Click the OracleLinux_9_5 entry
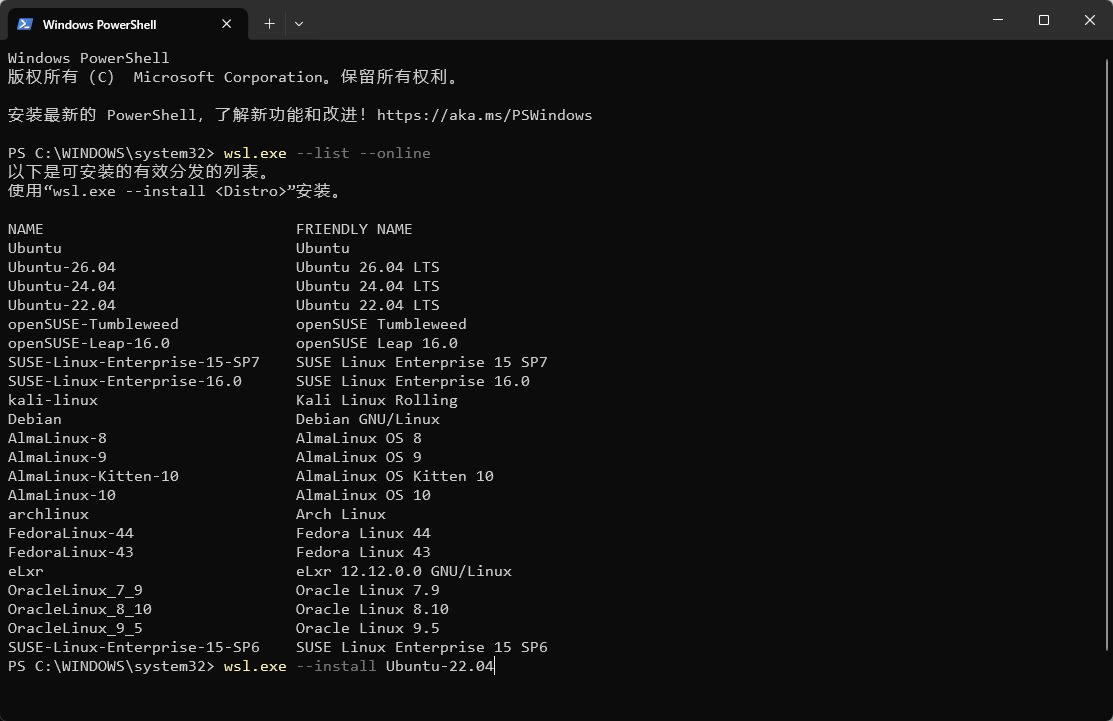Screen dimensions: 1113x721 [75, 628]
